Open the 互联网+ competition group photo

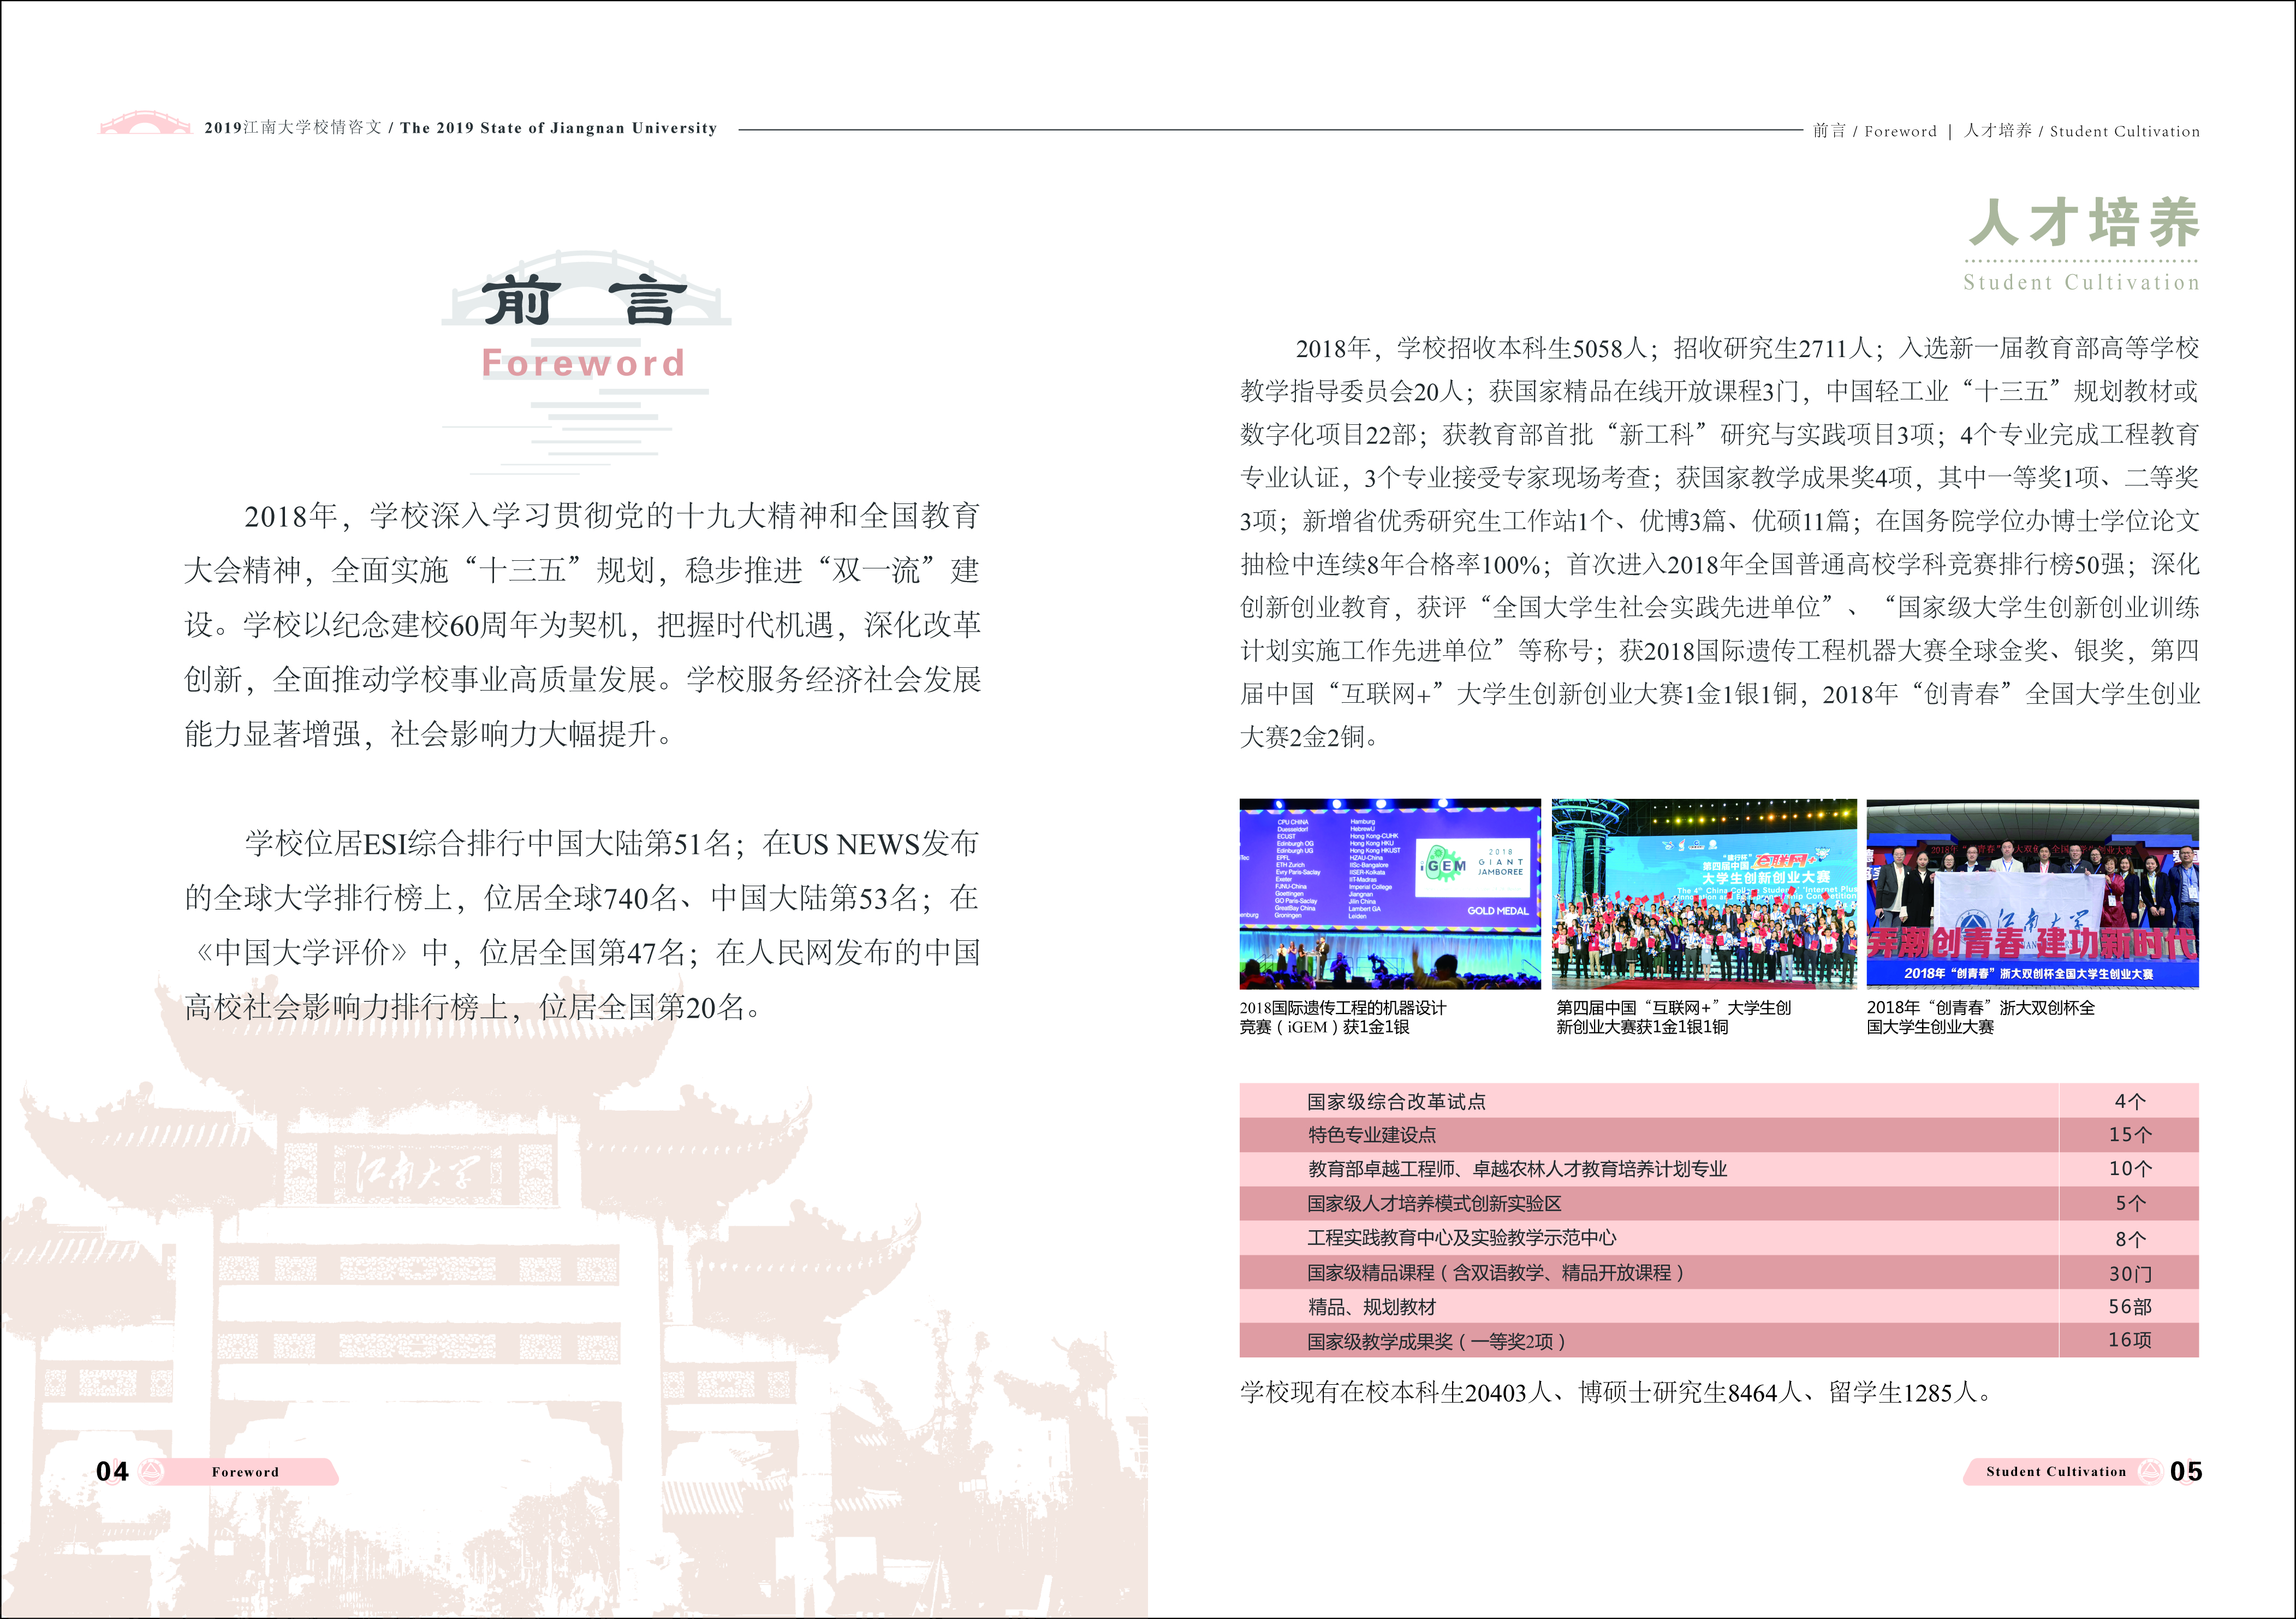[x=1703, y=893]
